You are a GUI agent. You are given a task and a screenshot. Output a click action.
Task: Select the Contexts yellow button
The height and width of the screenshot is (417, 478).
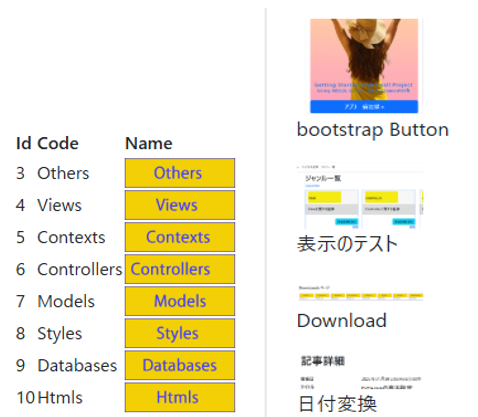pos(180,237)
